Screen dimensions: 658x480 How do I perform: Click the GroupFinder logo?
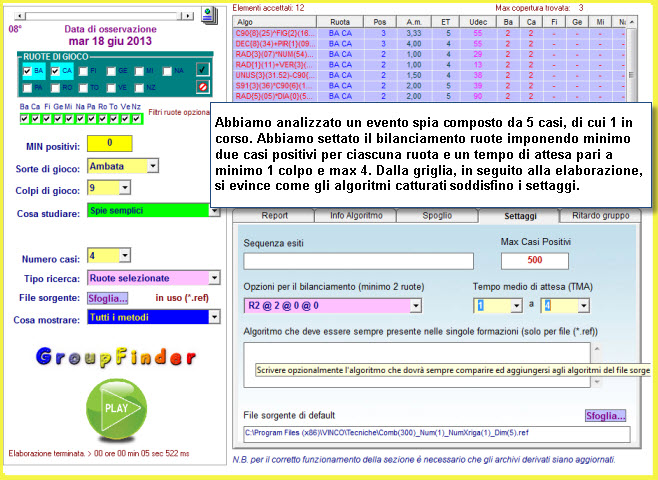[116, 357]
